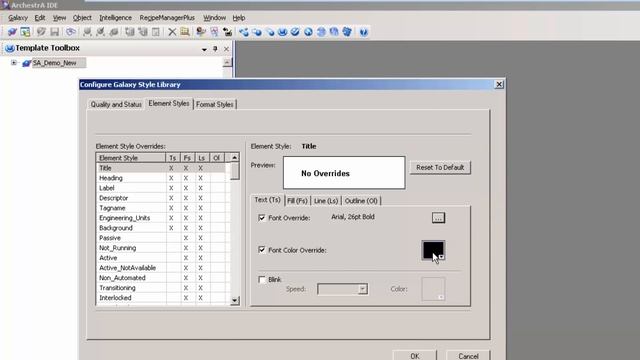The width and height of the screenshot is (640, 360).
Task: Open the Object menu
Action: click(82, 18)
